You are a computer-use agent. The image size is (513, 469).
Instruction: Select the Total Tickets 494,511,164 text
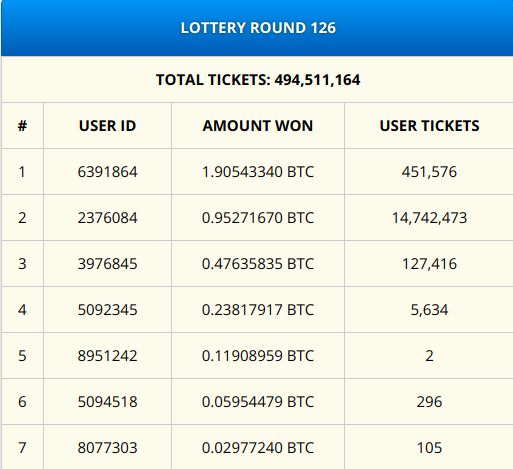pyautogui.click(x=258, y=80)
